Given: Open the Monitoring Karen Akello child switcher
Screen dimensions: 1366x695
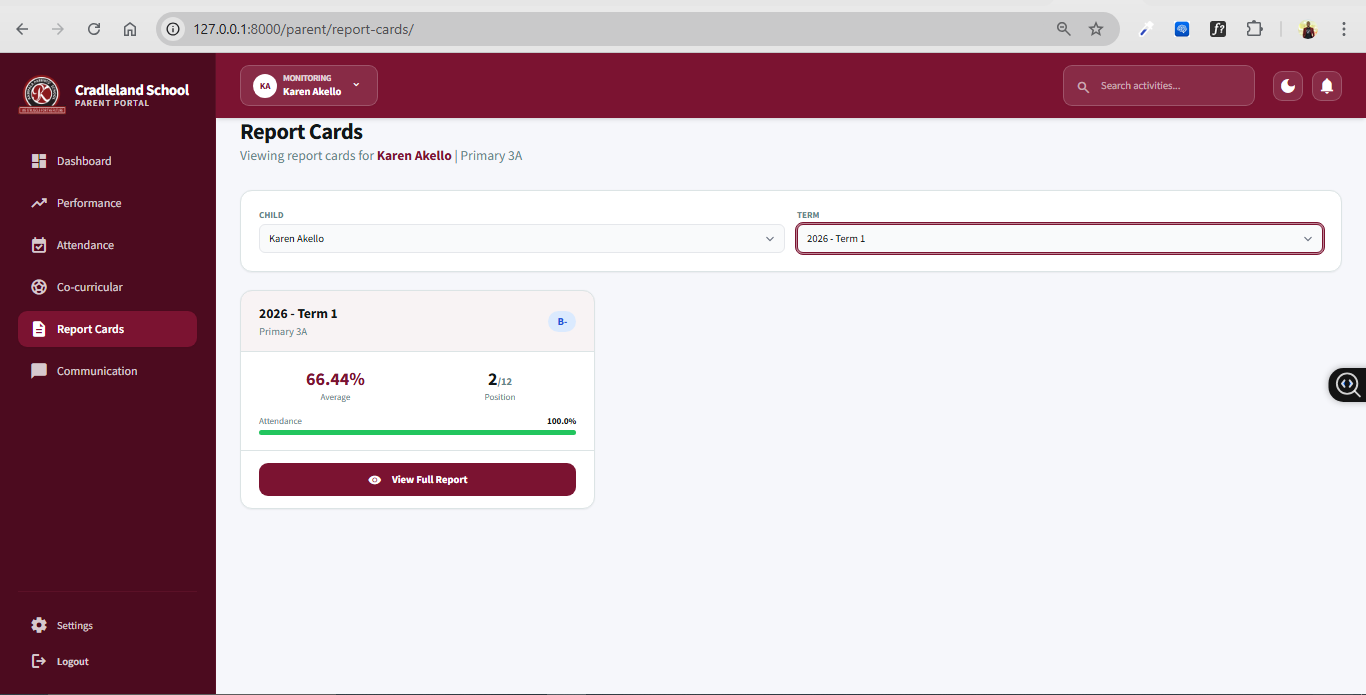Looking at the screenshot, I should [308, 86].
